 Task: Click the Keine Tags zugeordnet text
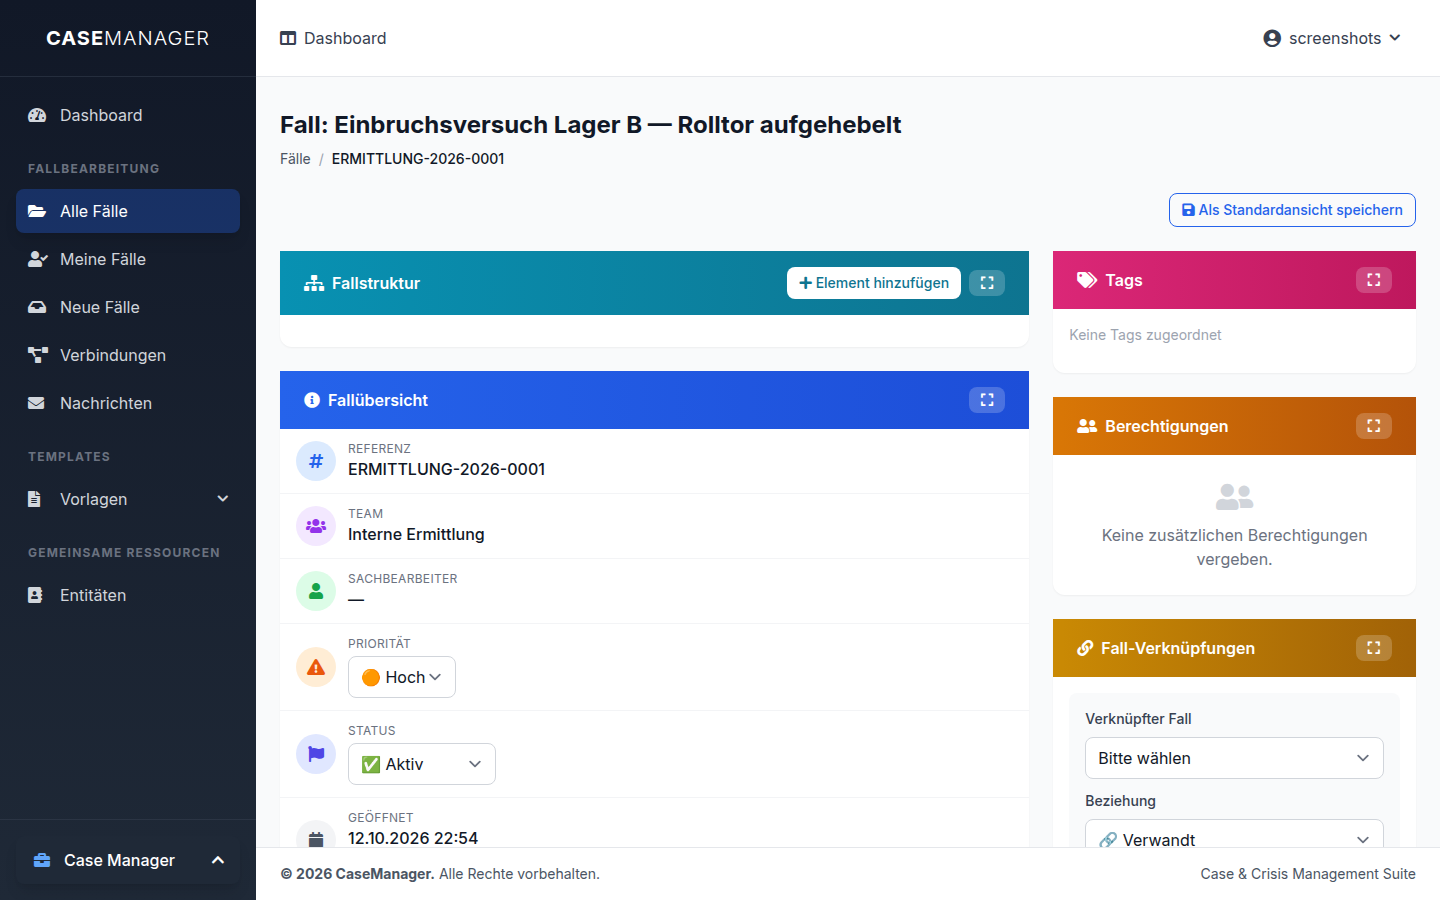click(1145, 335)
